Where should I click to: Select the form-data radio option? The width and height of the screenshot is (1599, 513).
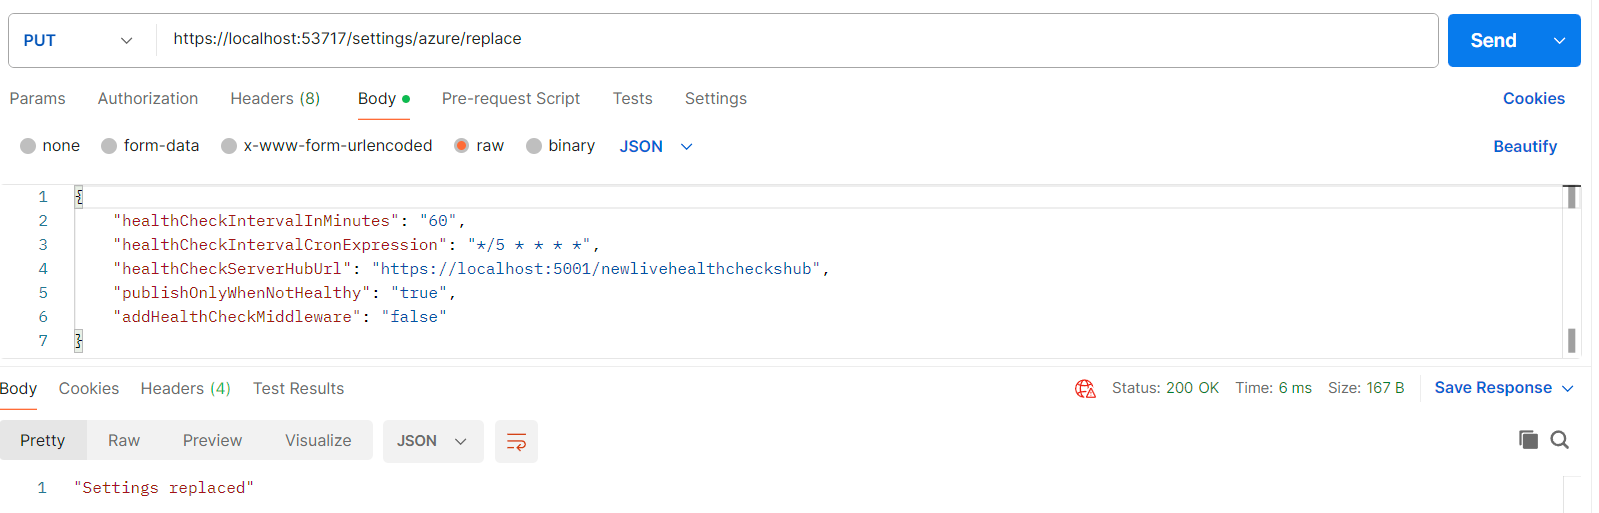pyautogui.click(x=109, y=146)
